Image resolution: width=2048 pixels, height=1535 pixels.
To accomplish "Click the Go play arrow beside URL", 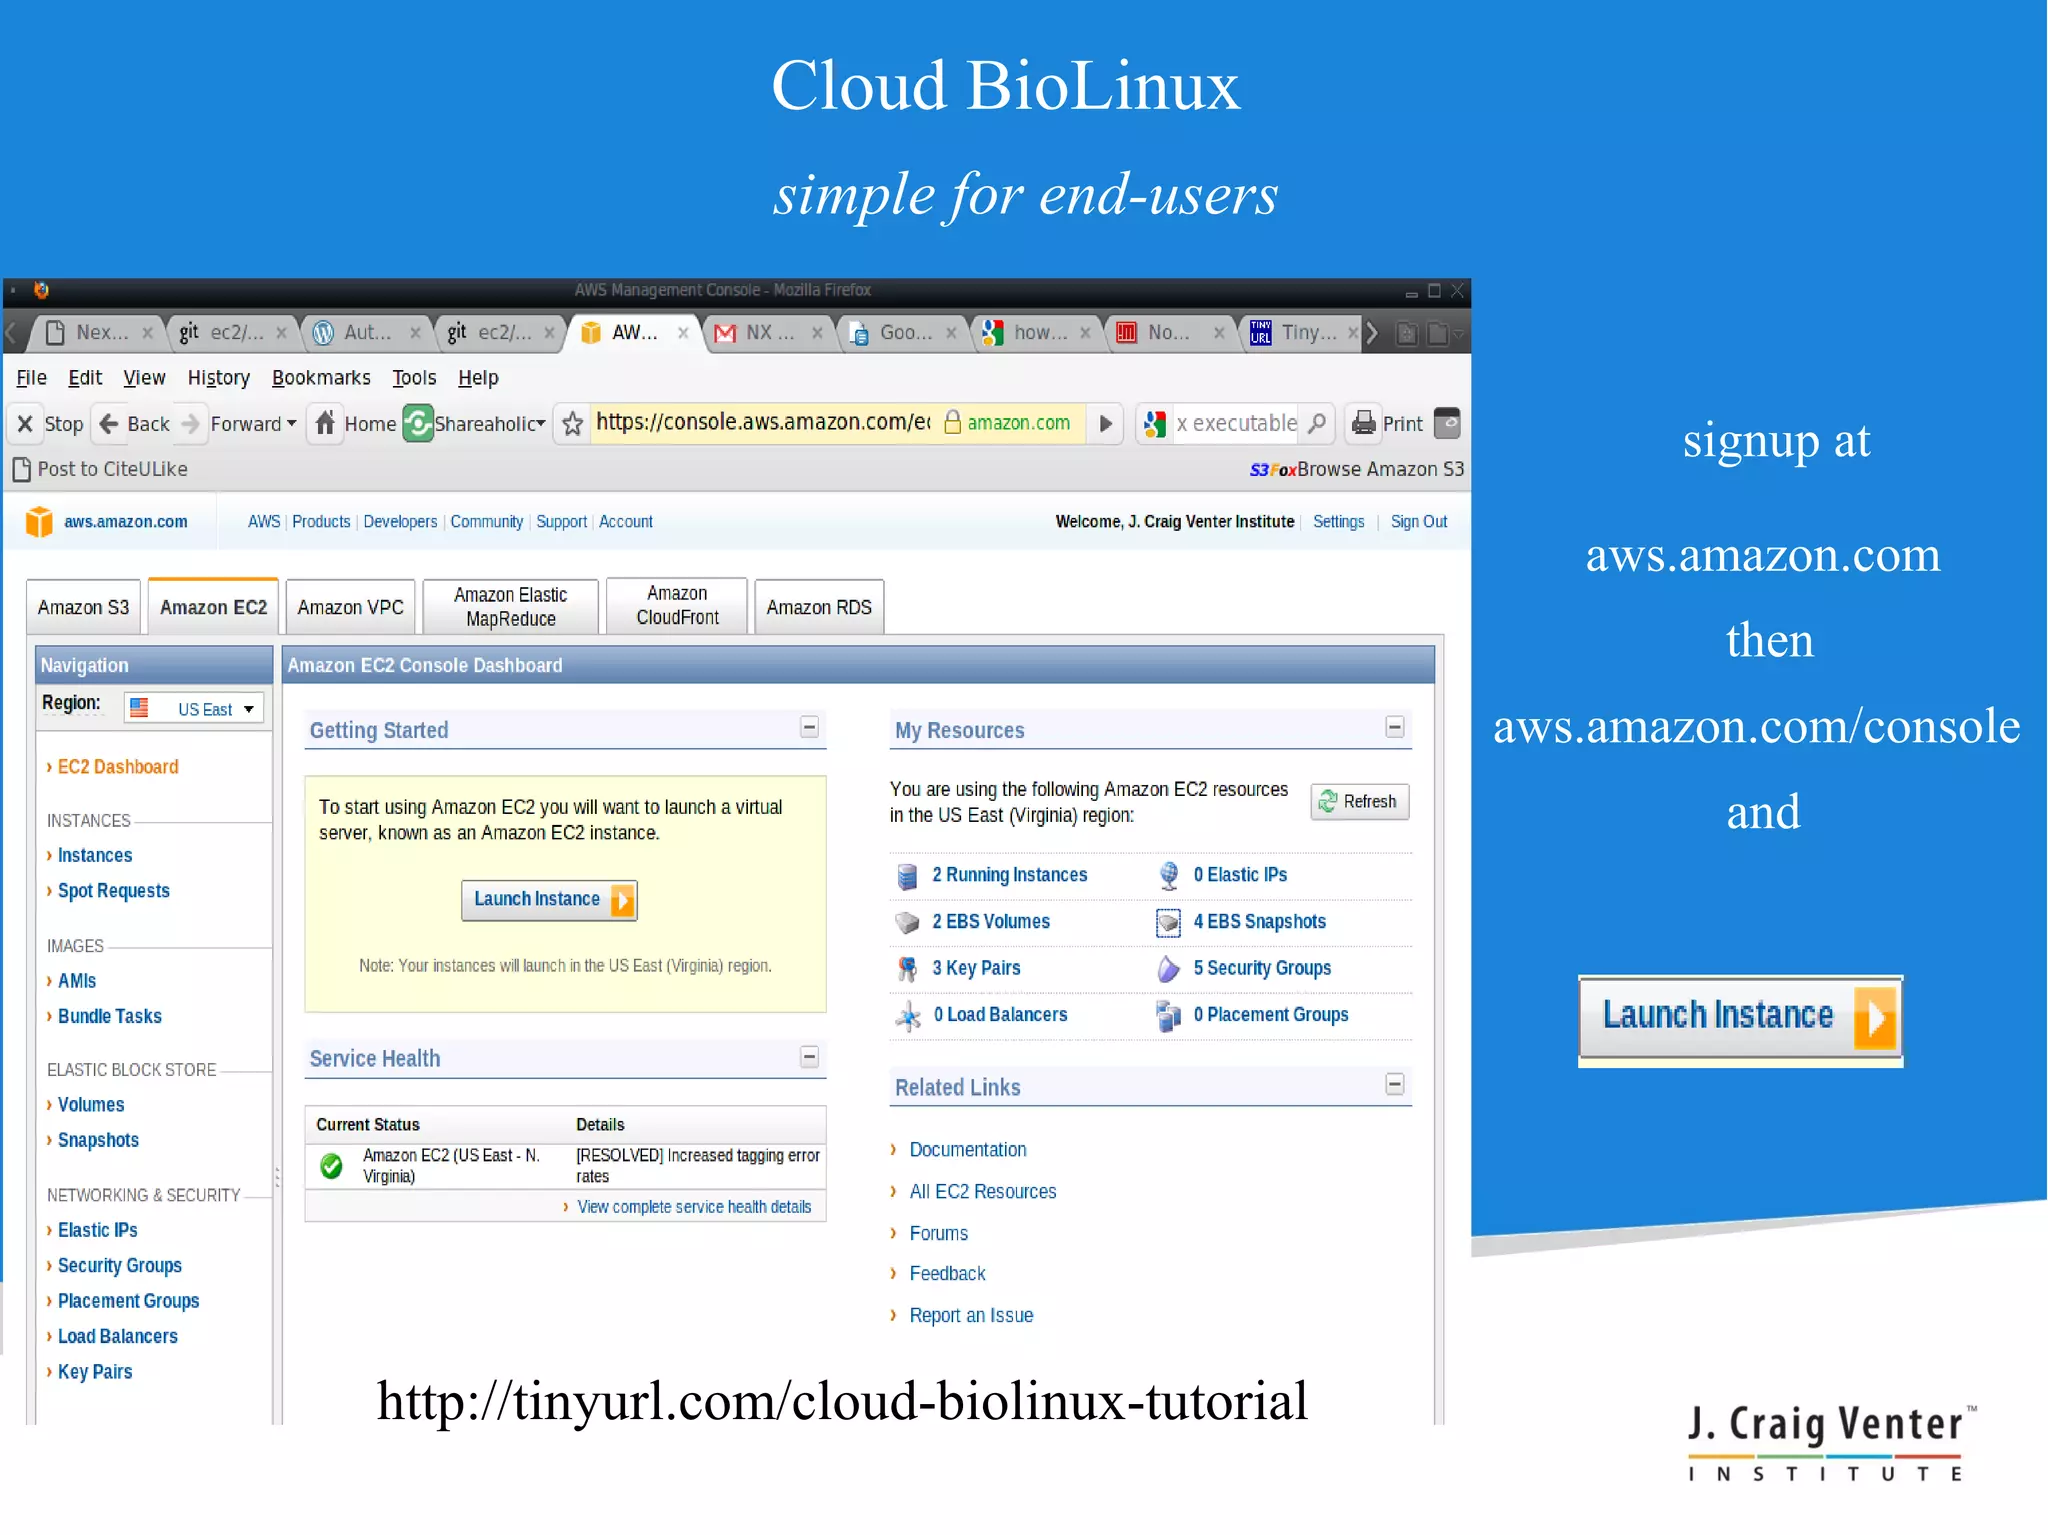I will tap(1105, 423).
